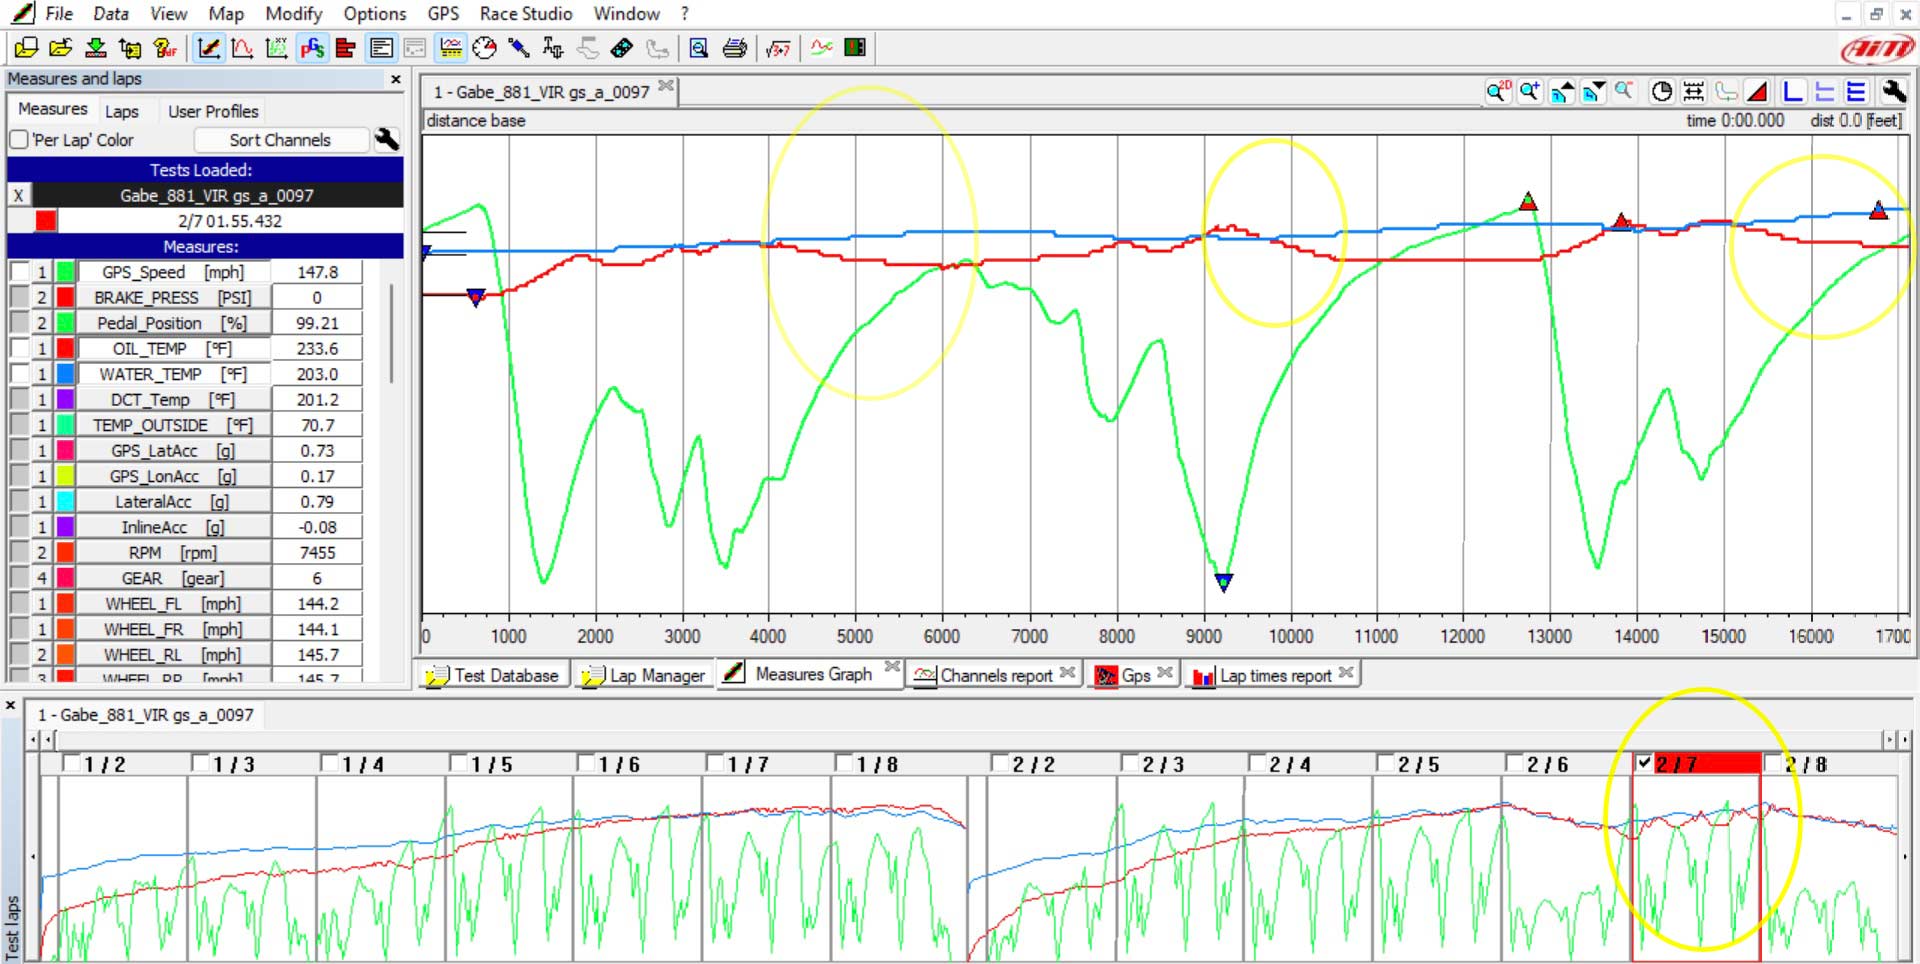Close the Measures and laps panel
Screen dimensions: 1920x964
(396, 79)
